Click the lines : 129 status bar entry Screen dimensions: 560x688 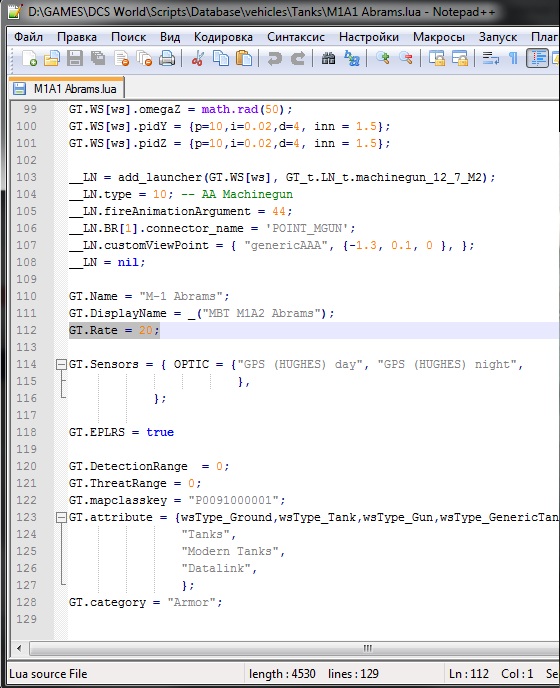[x=353, y=674]
